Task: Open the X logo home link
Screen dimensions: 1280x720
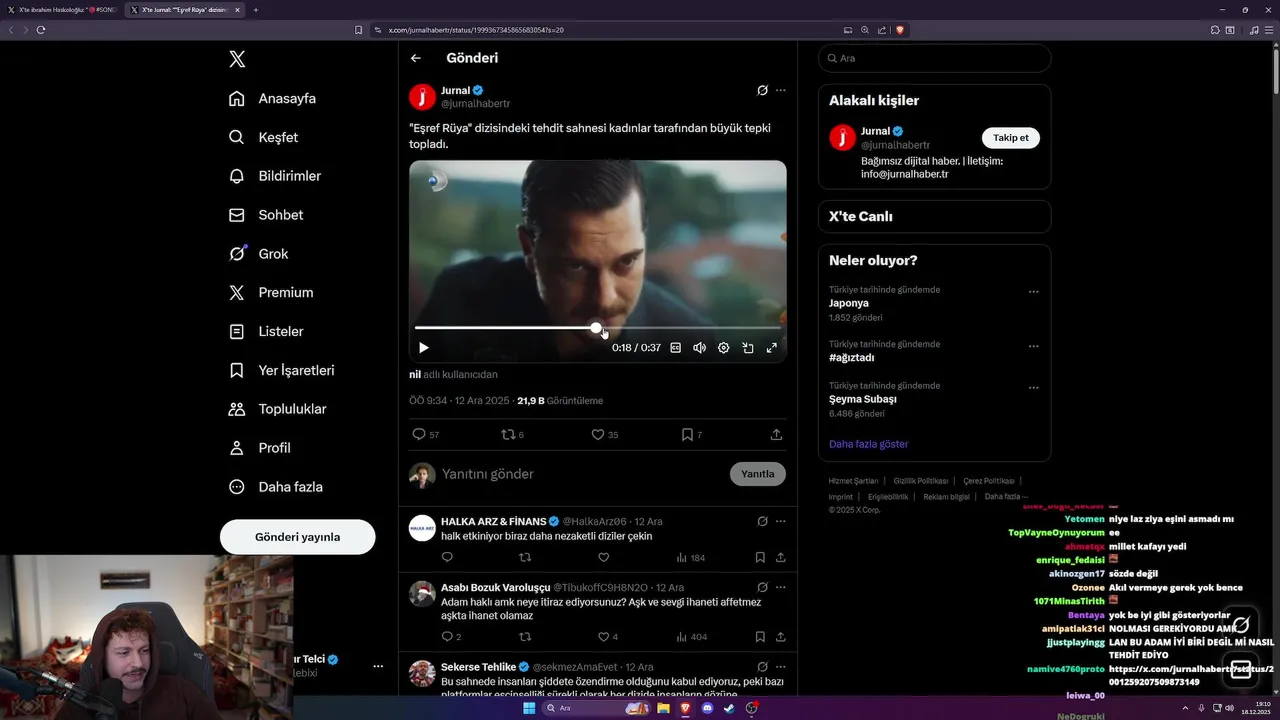Action: coord(237,59)
